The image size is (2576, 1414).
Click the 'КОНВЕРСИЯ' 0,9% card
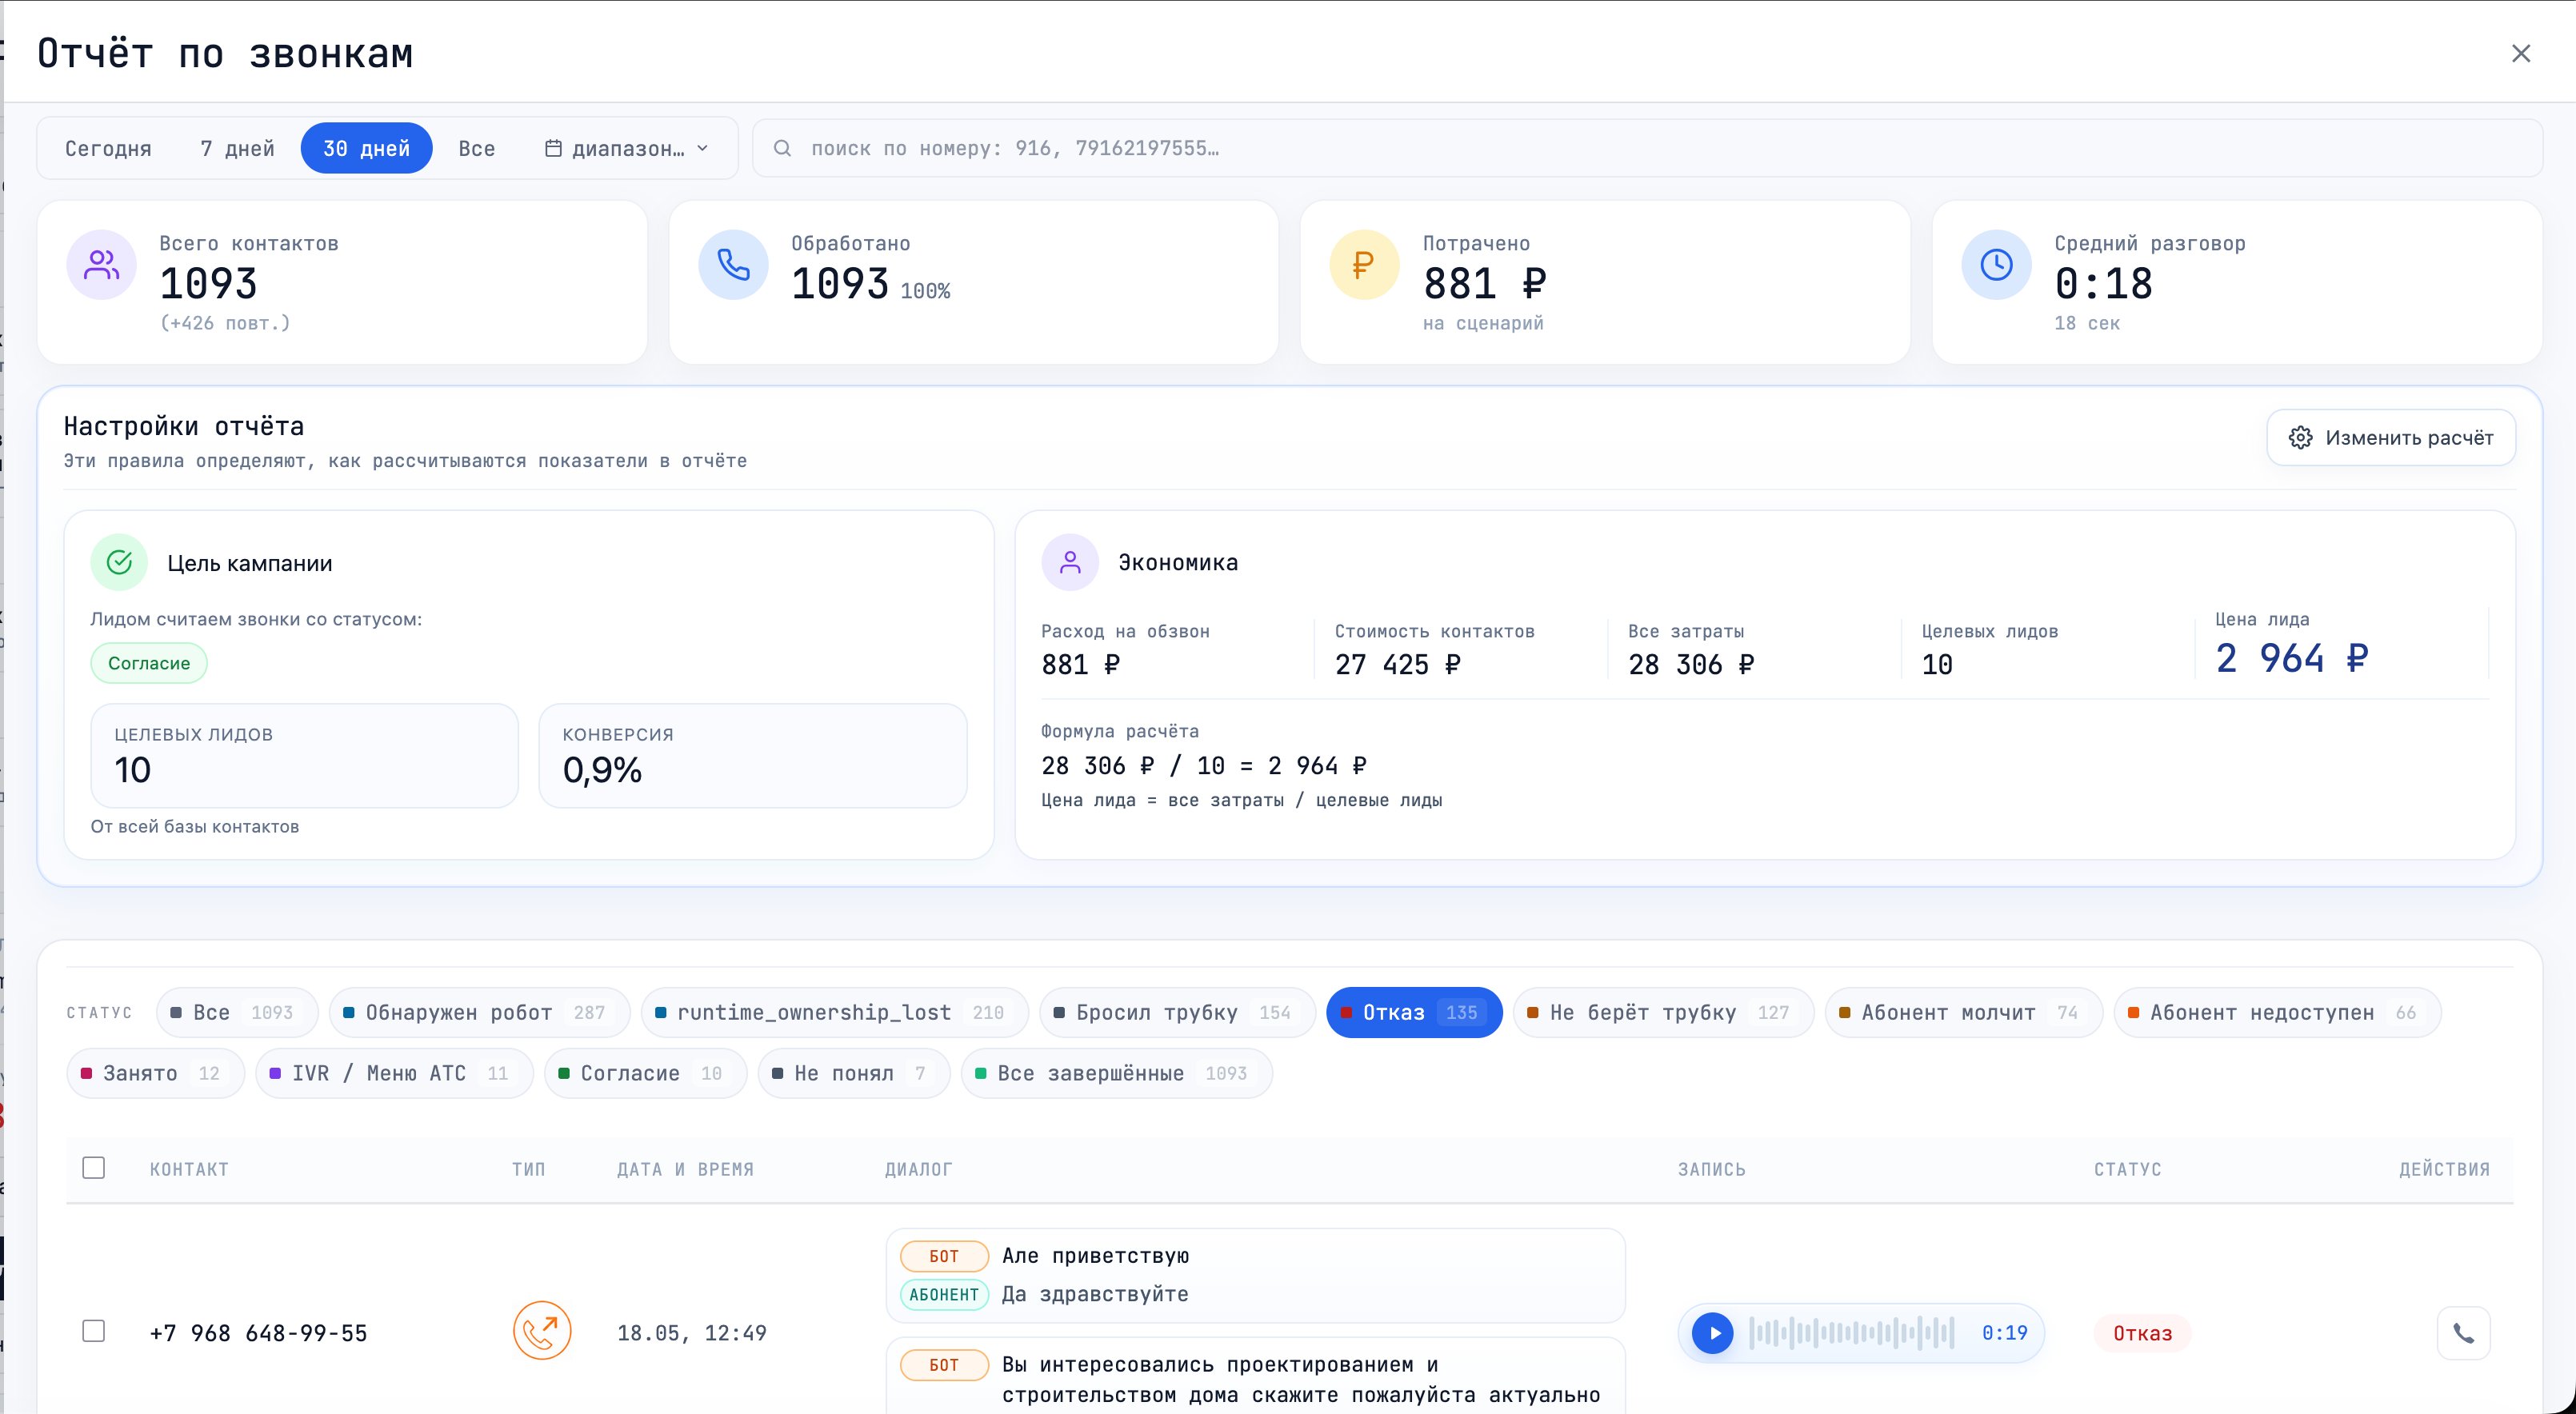point(753,756)
